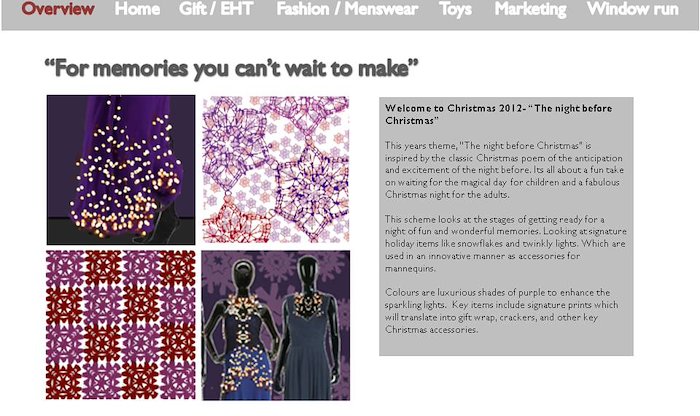Click the paragraph about luxurious purple colours

click(501, 311)
